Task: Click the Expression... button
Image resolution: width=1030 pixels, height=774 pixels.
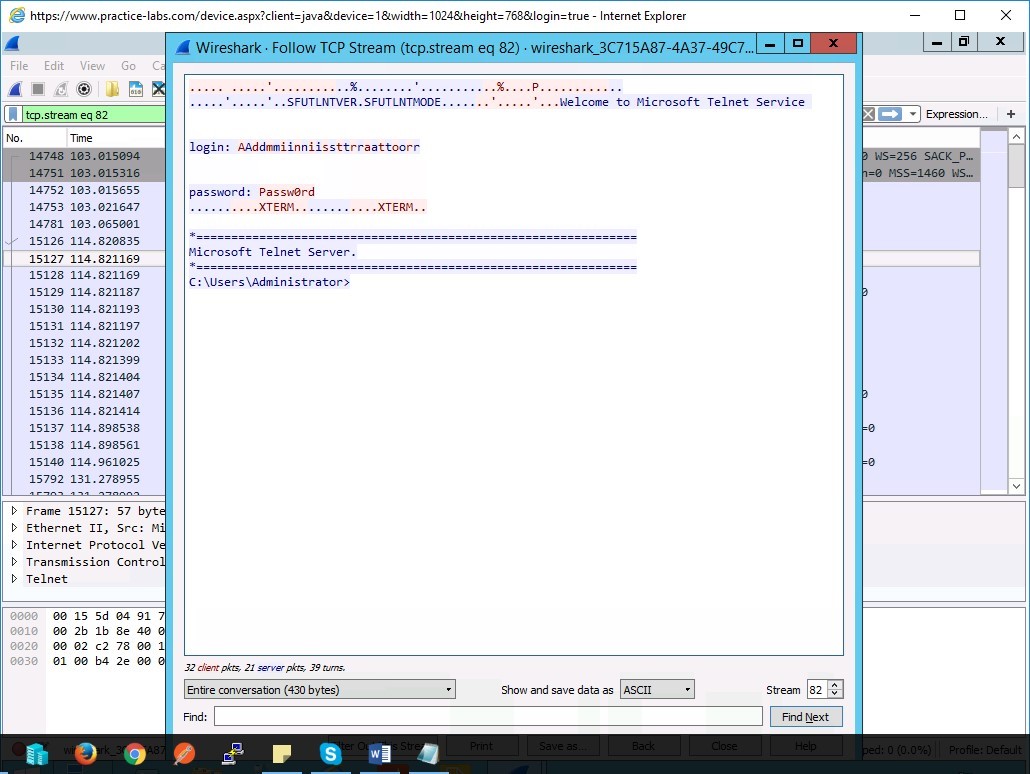Action: 956,114
